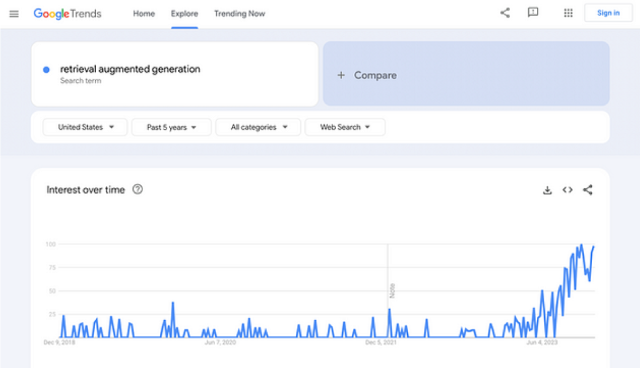Click the blue search term color dot

[47, 70]
